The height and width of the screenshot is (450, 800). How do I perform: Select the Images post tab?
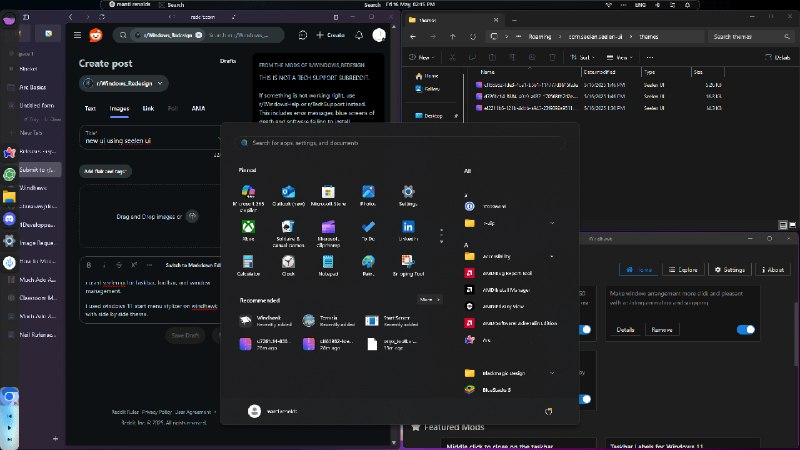tap(119, 108)
